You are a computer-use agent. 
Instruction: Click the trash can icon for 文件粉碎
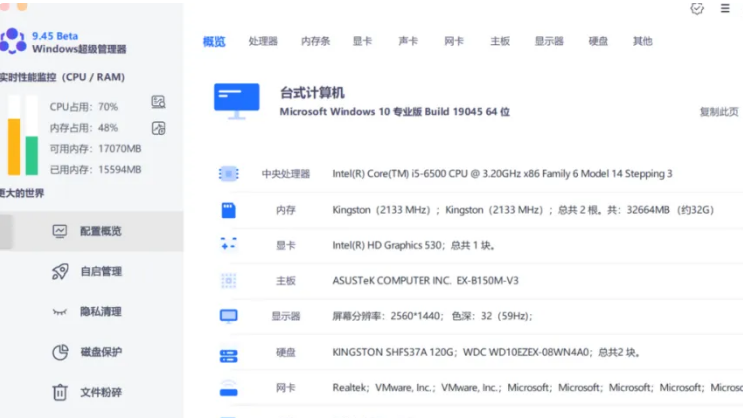[60, 392]
